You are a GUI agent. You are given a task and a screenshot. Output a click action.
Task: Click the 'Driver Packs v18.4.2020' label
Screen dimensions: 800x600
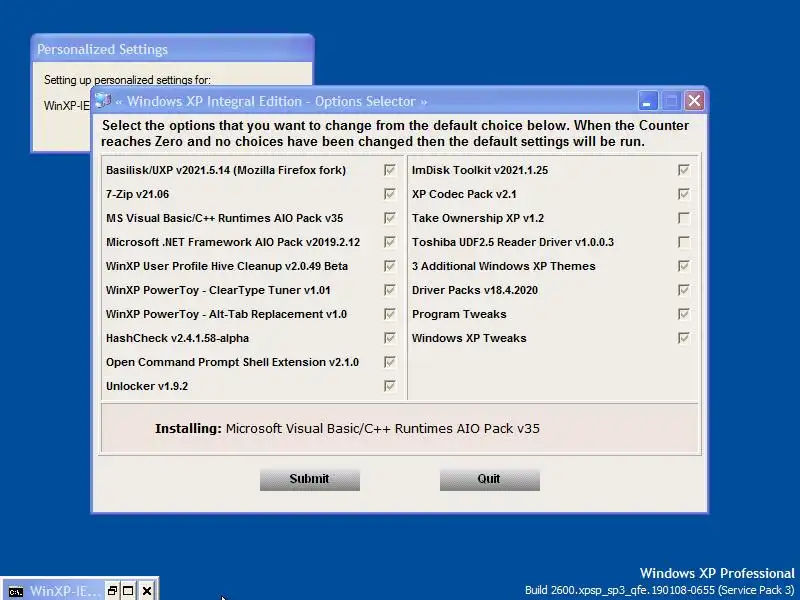475,290
